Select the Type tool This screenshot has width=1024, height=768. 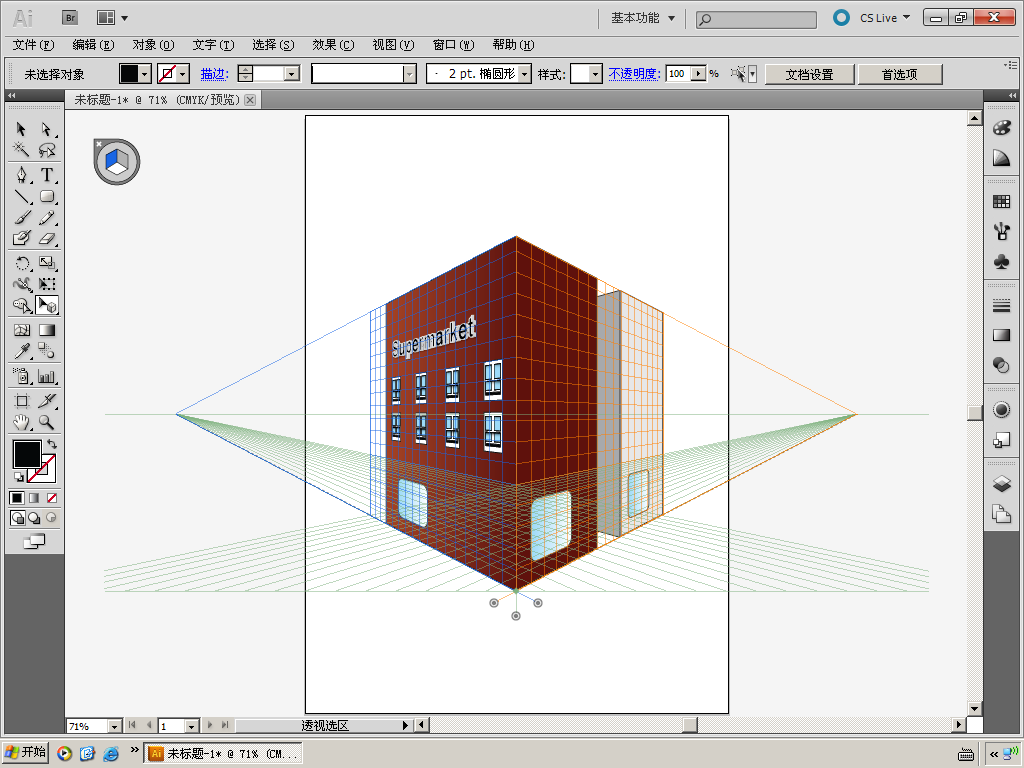coord(47,175)
